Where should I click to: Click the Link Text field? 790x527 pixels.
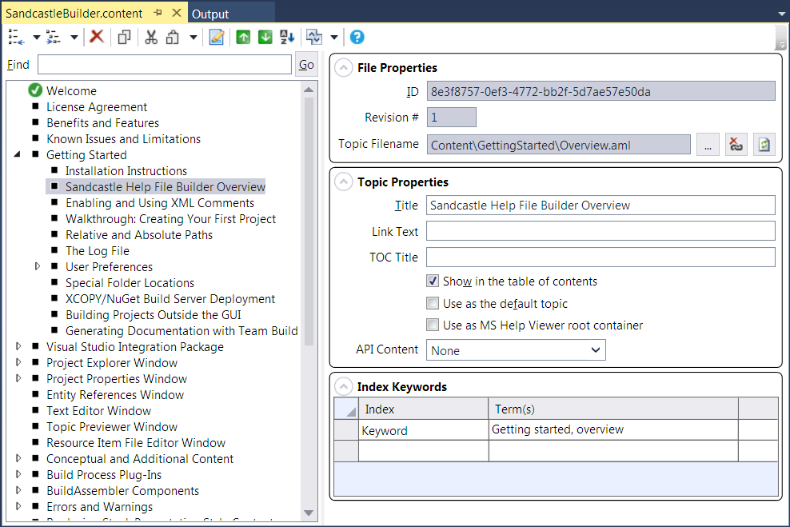pyautogui.click(x=601, y=231)
